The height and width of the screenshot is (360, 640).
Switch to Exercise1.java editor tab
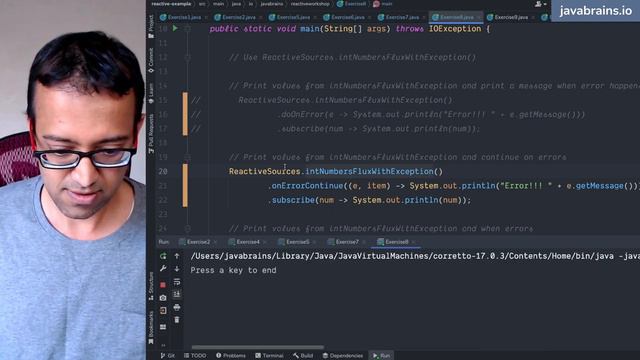(x=184, y=17)
